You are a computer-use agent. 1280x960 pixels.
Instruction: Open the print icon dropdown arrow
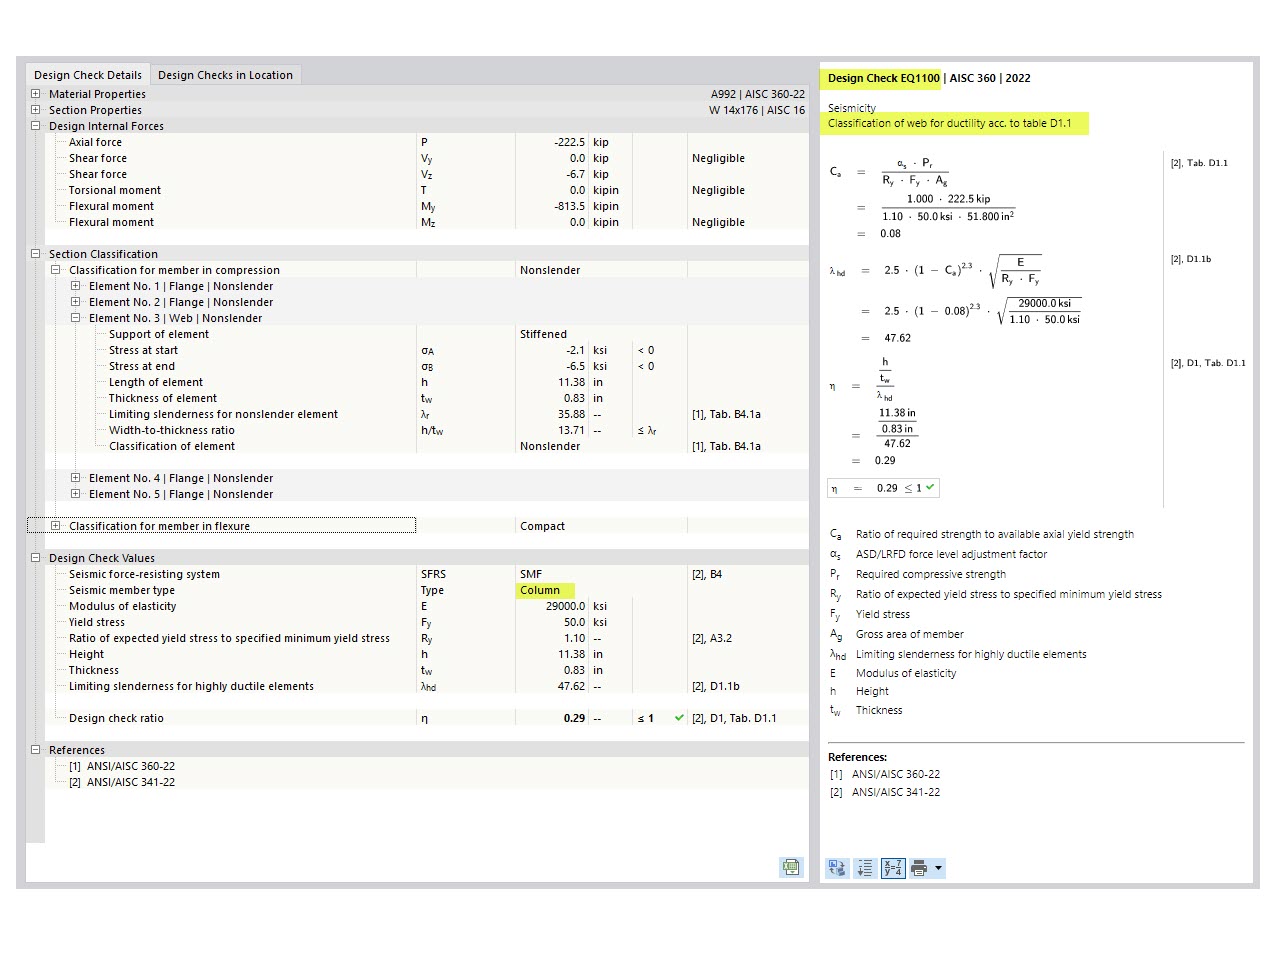(938, 868)
